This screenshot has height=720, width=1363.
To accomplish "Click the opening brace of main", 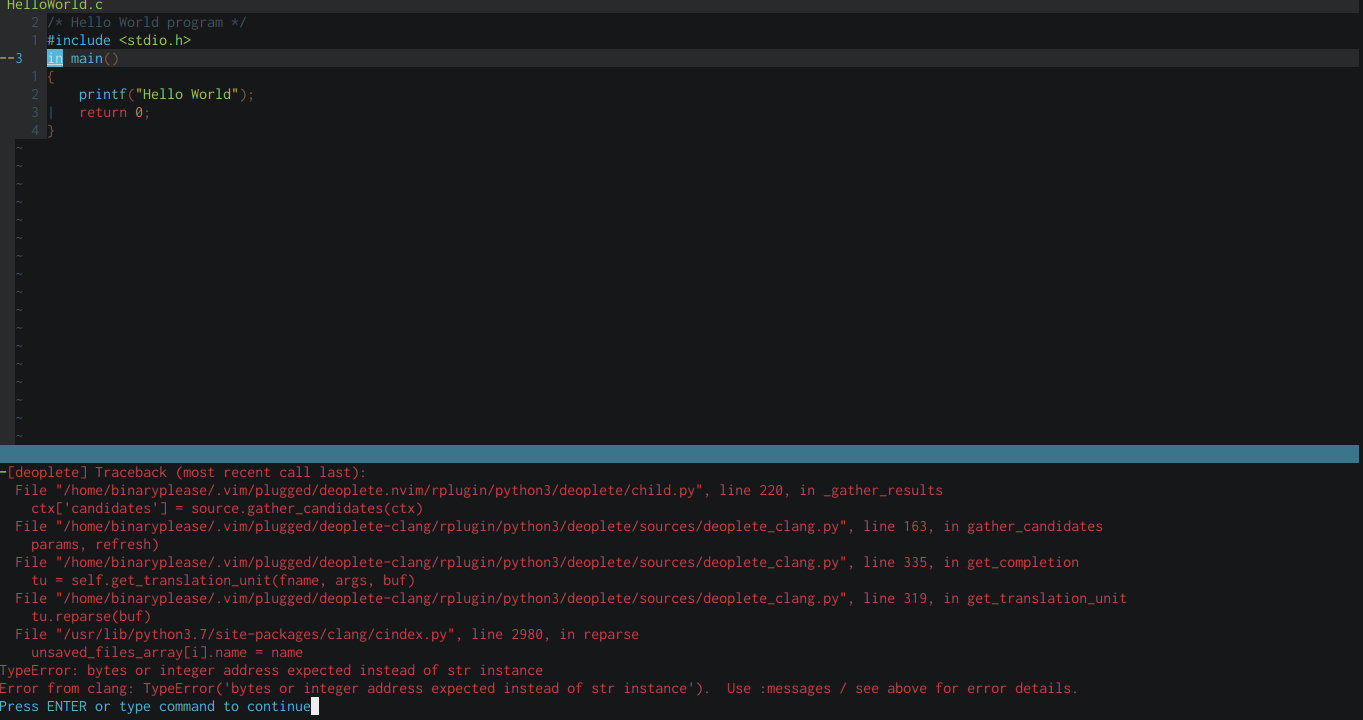I will (48, 76).
